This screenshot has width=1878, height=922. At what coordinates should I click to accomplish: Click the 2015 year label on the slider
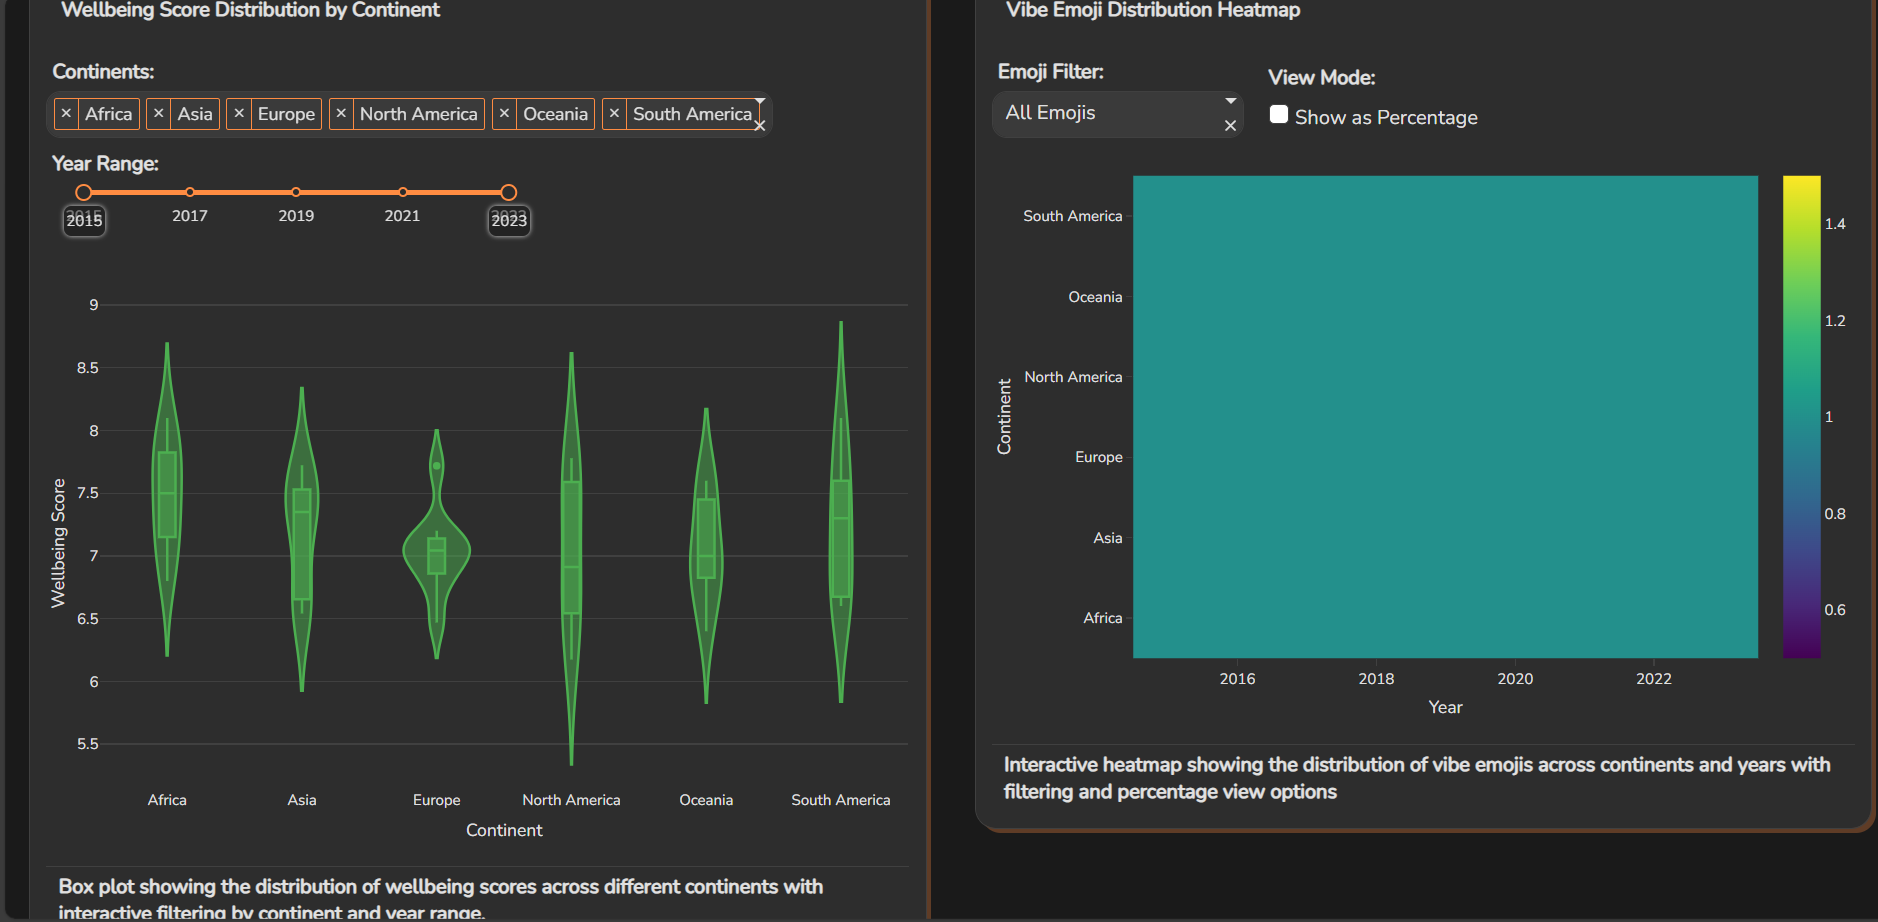pos(84,220)
